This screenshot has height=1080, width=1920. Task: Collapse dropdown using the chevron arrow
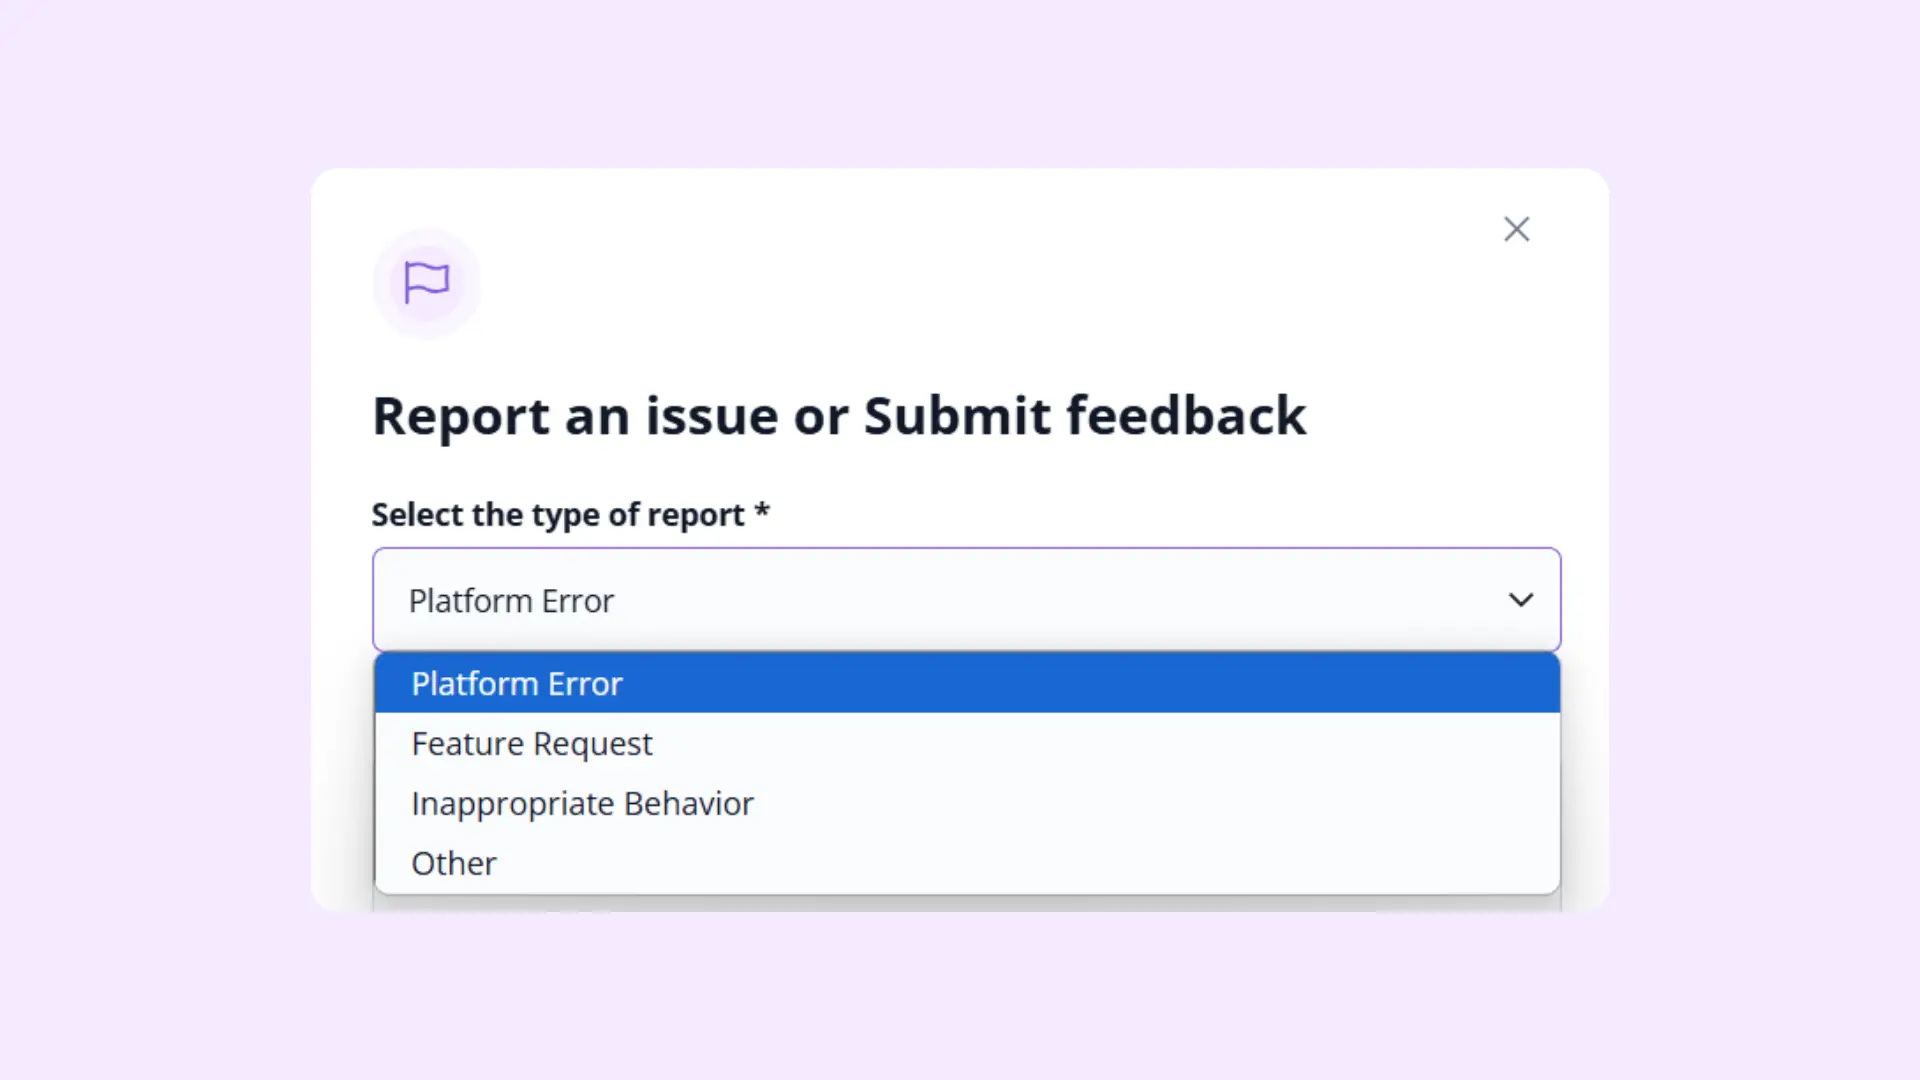[1521, 600]
